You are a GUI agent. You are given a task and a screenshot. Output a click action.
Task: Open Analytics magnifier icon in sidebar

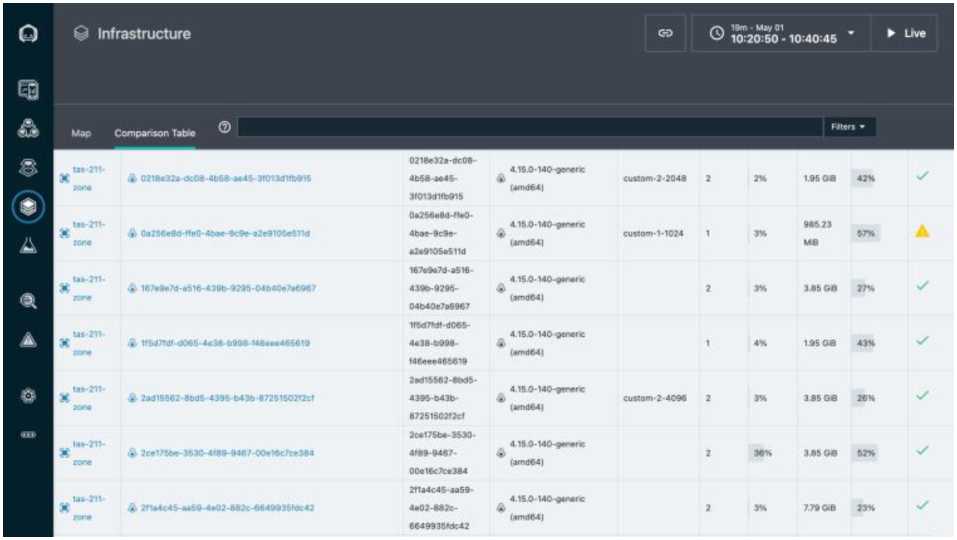click(29, 299)
